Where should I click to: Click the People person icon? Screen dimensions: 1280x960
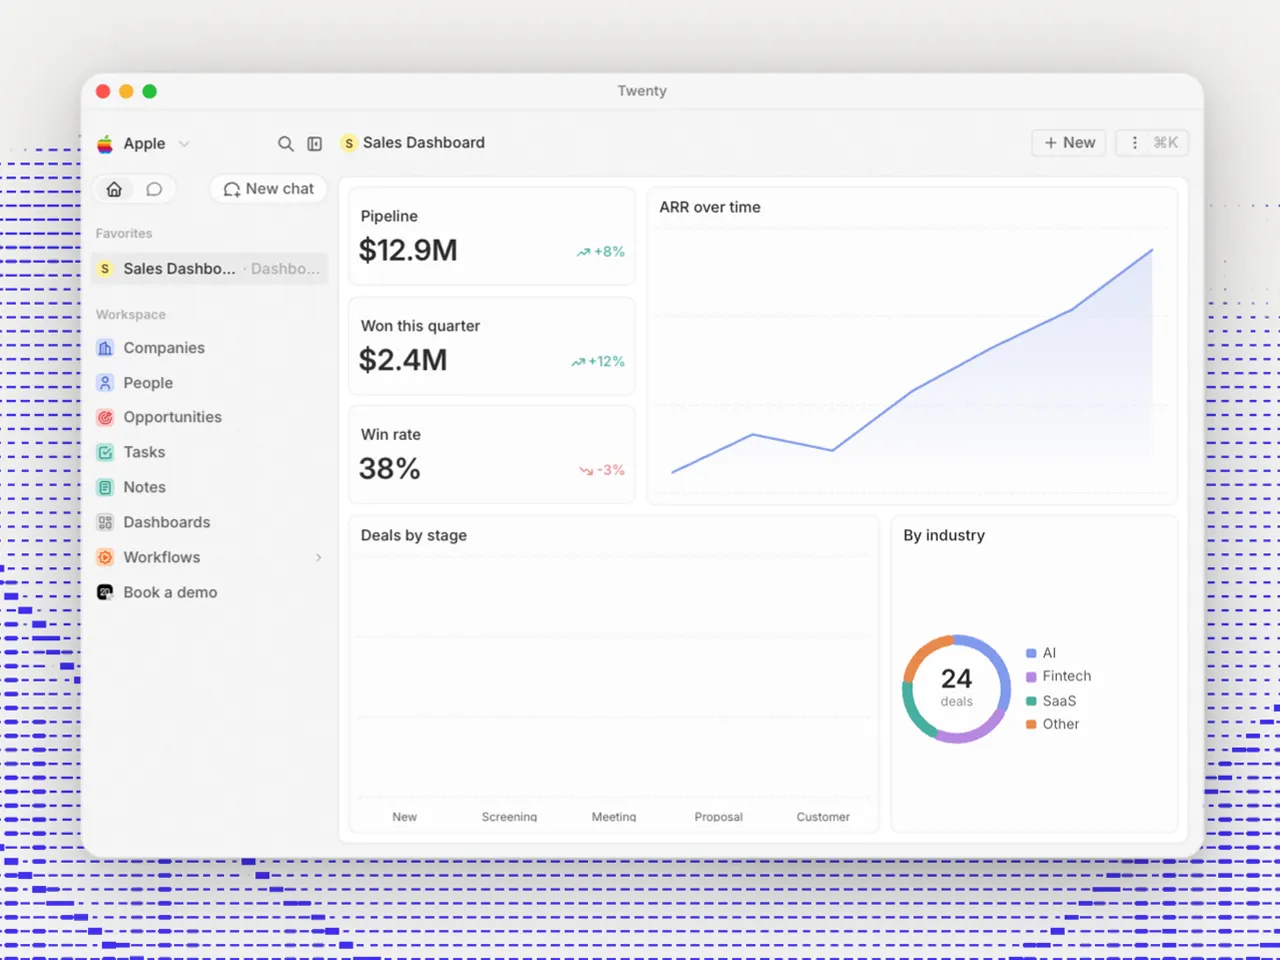[x=105, y=383]
